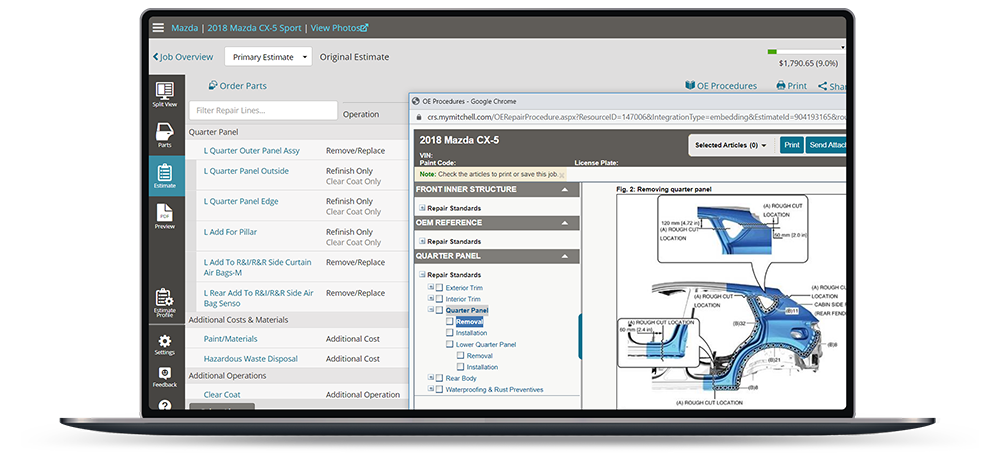Check the Exterior Trim checkbox

(x=439, y=288)
